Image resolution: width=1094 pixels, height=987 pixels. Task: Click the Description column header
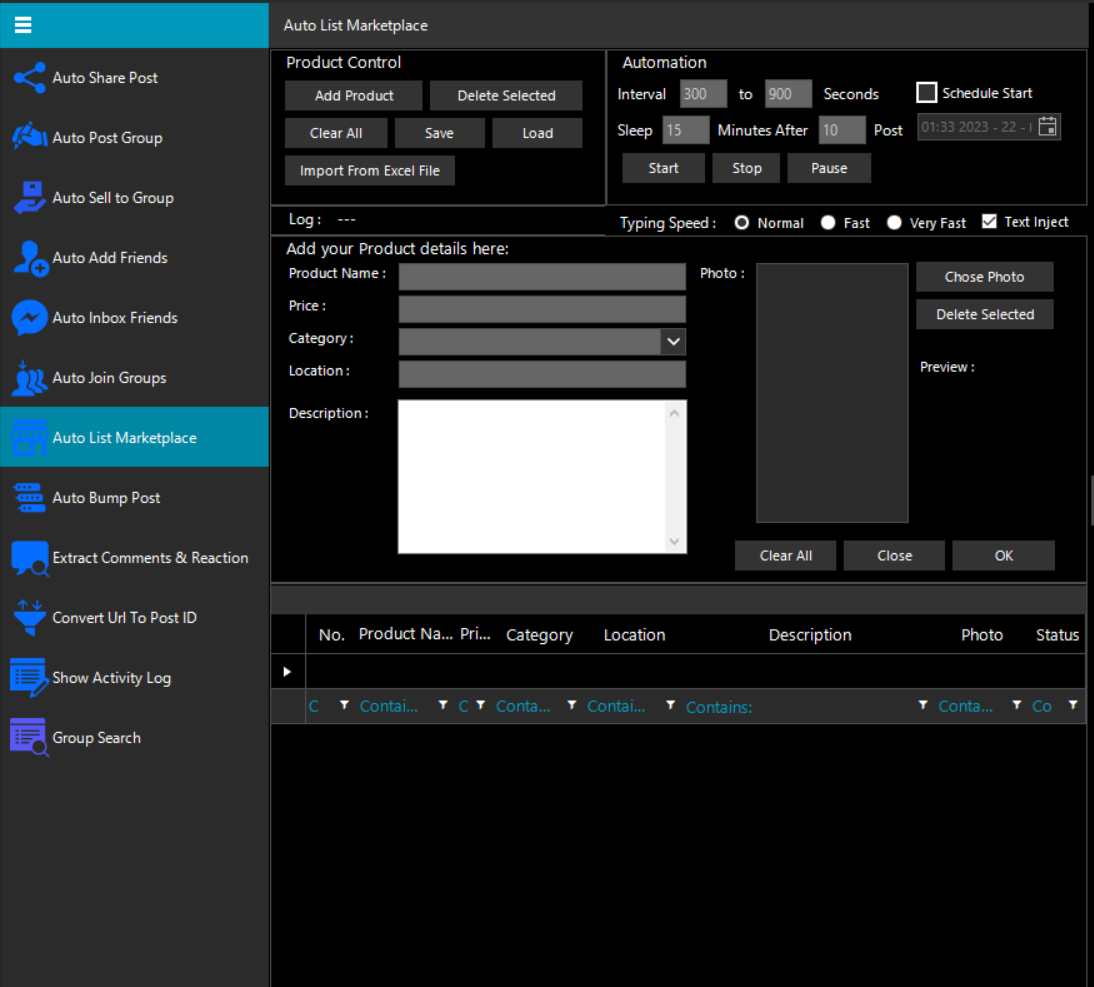(x=810, y=635)
